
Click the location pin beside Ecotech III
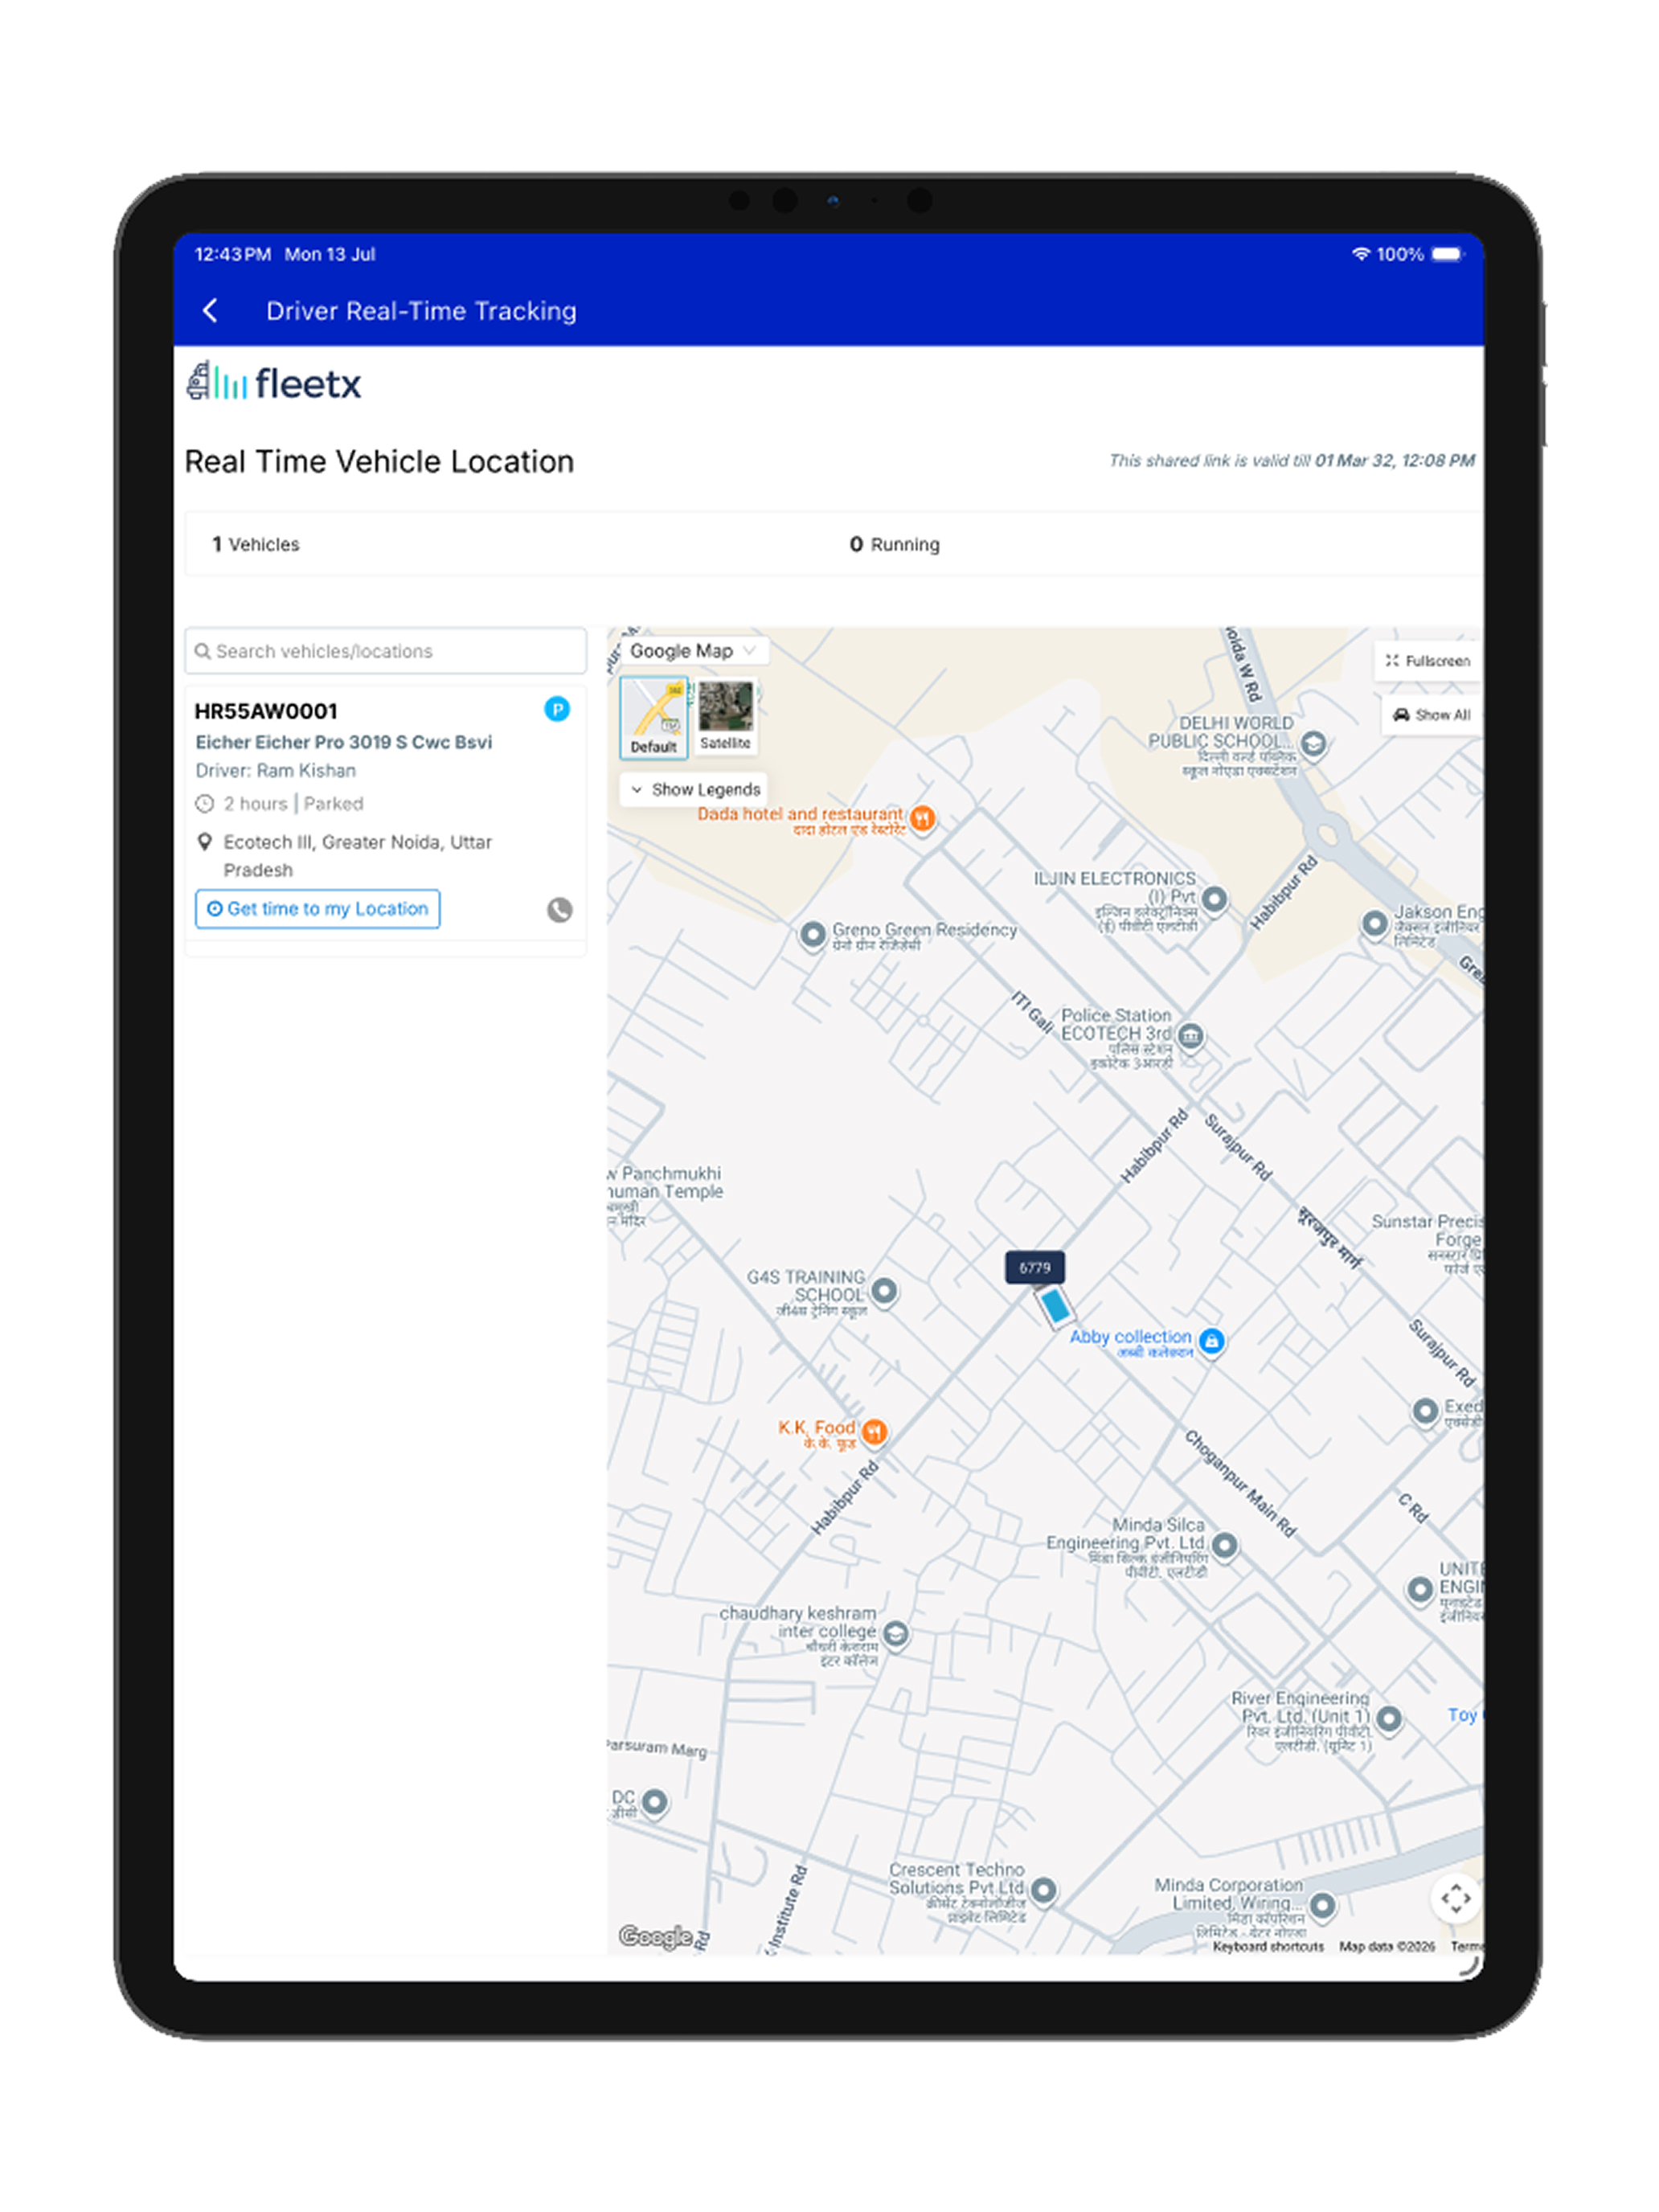(205, 842)
